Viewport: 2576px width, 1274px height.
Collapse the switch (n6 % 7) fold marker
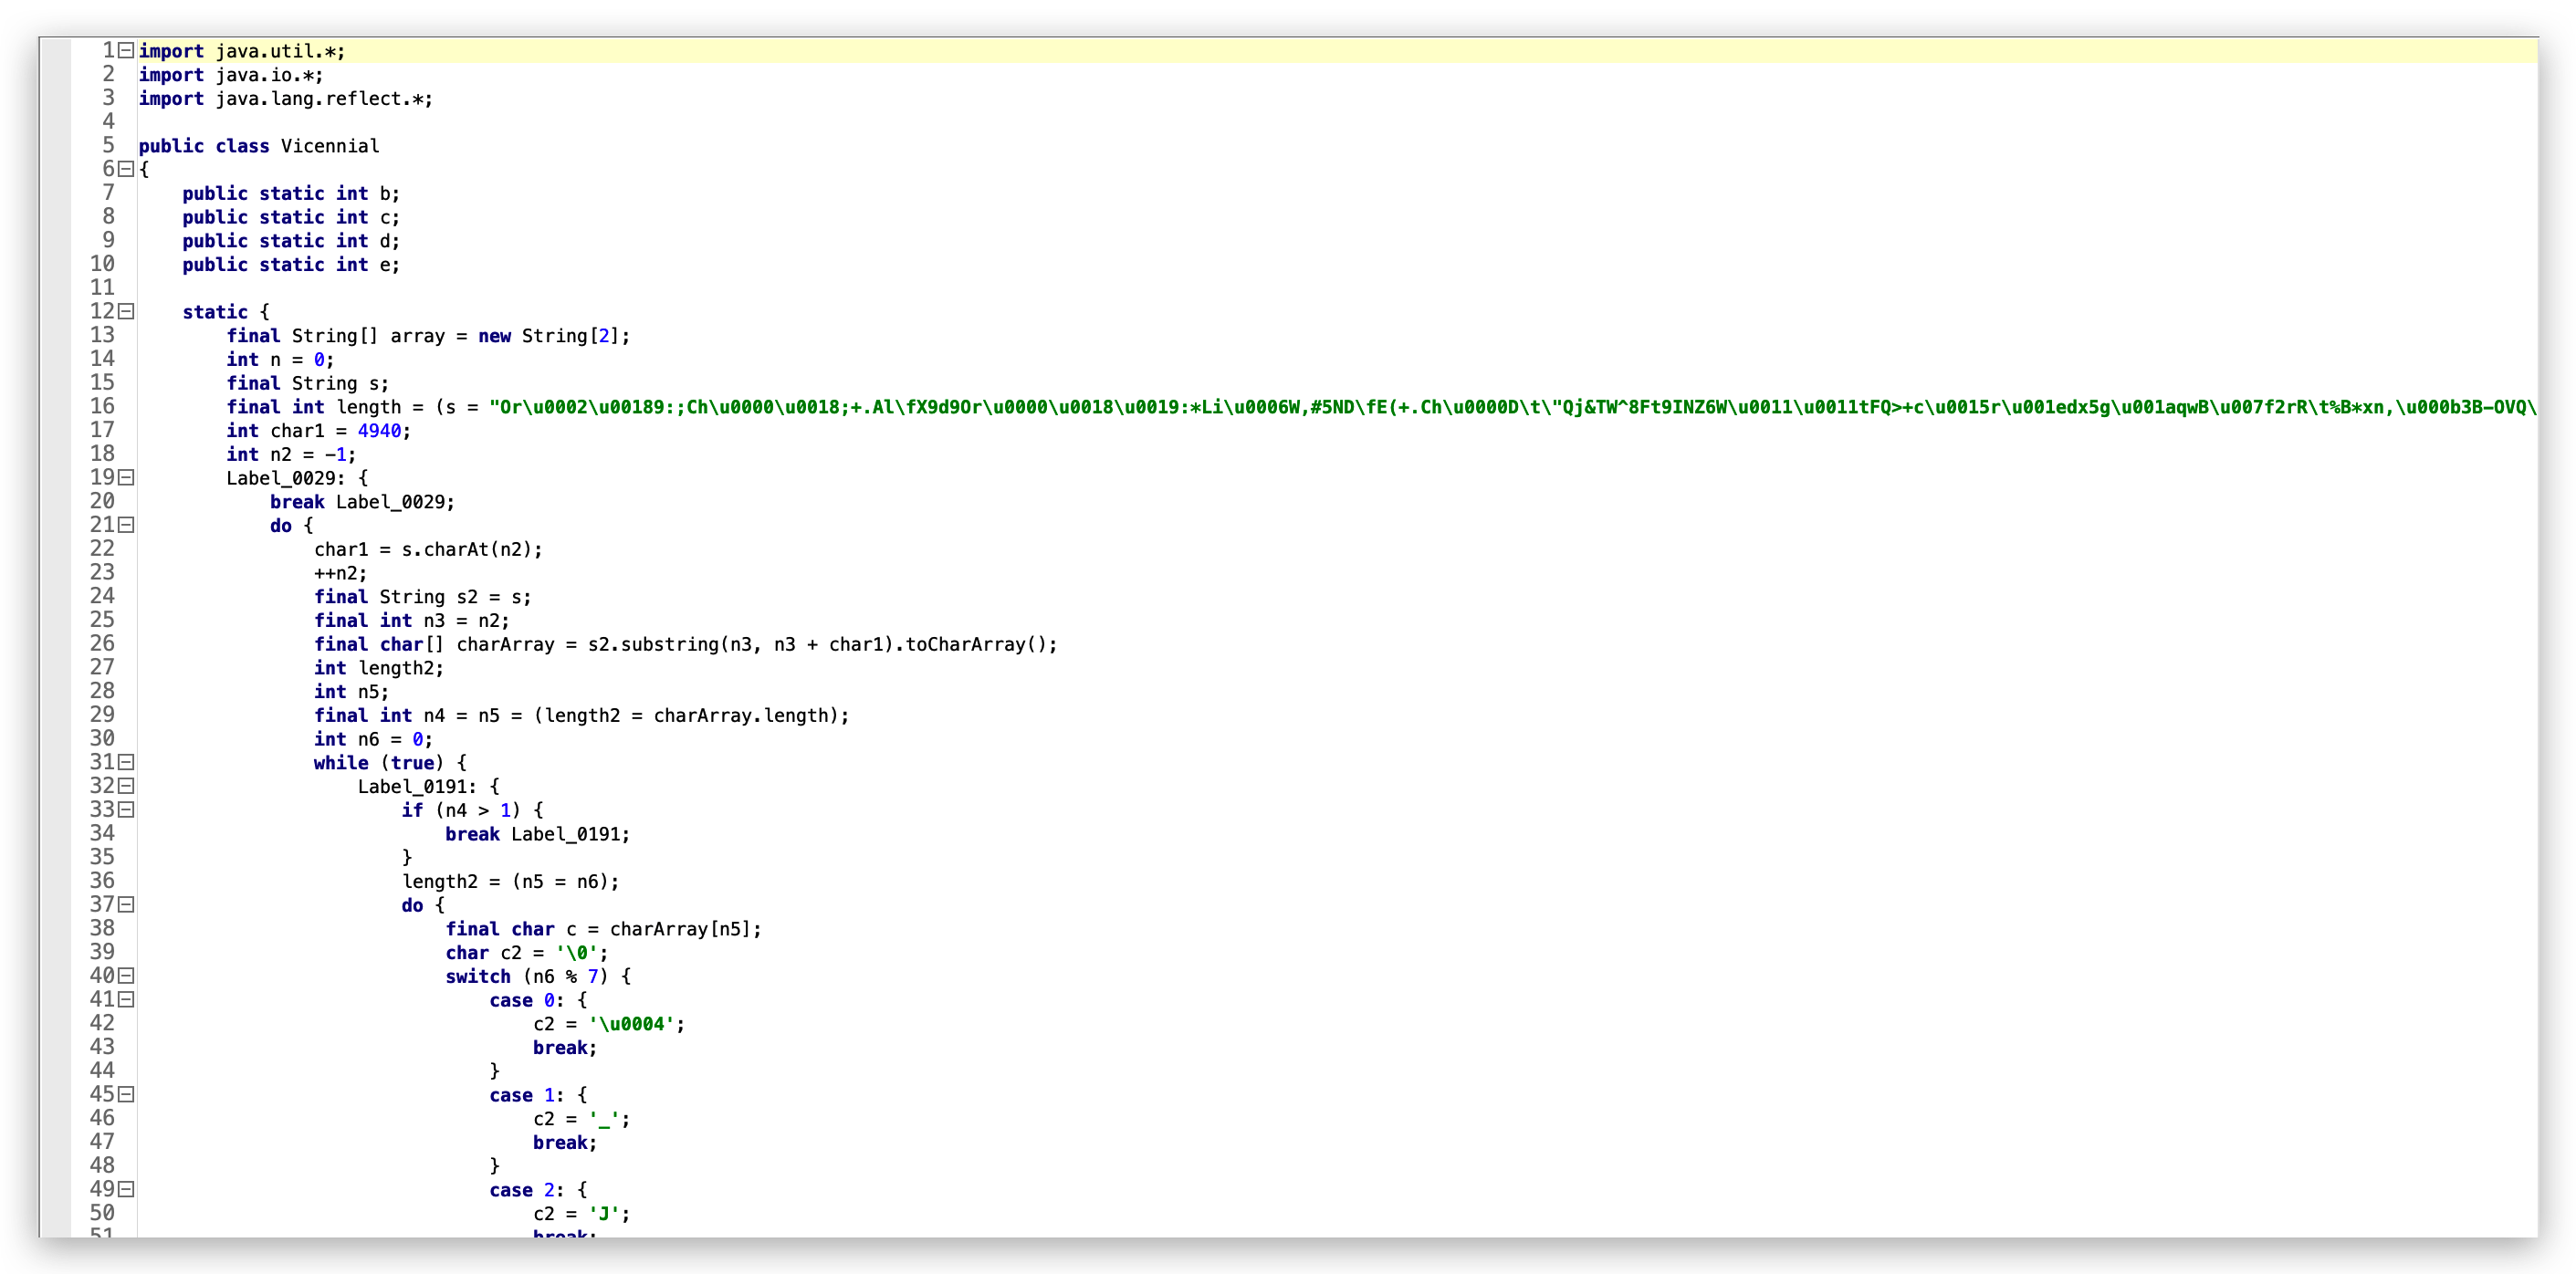[x=126, y=975]
